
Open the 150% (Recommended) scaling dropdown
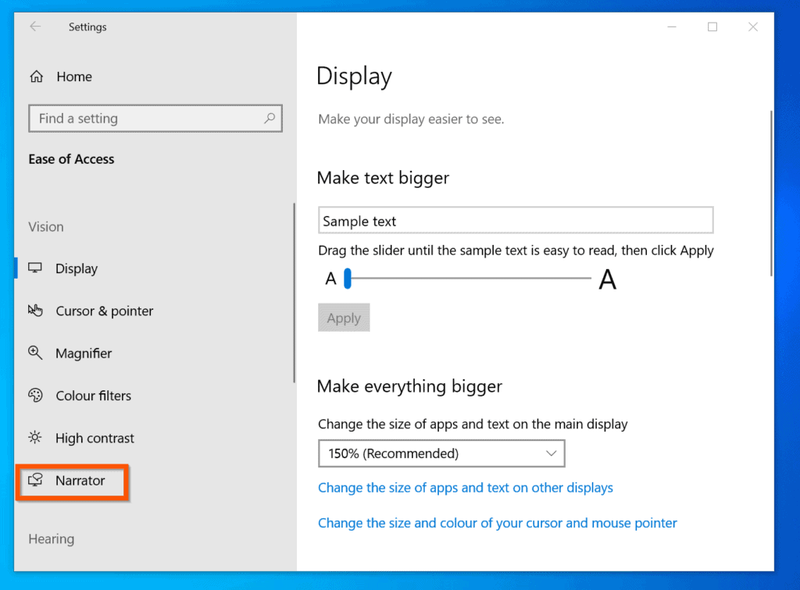click(x=441, y=453)
